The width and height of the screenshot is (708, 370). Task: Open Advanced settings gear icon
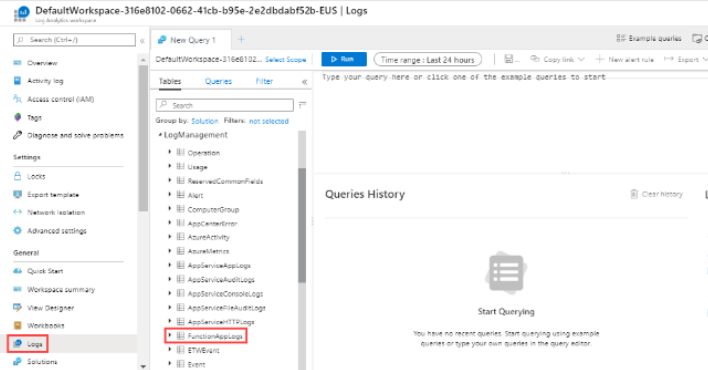(x=17, y=231)
